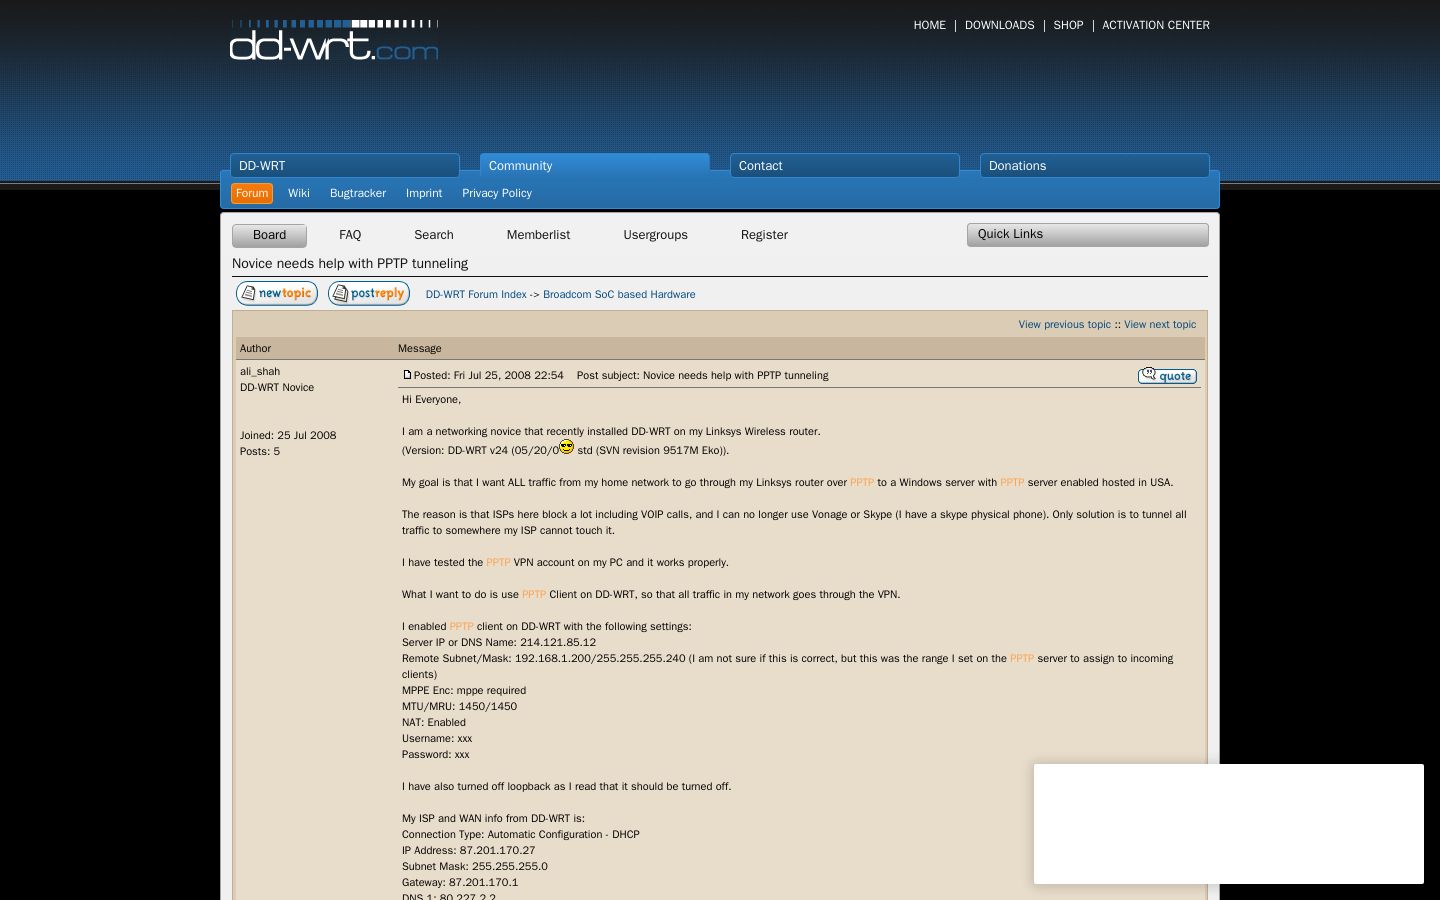The image size is (1440, 900).
Task: Click the PPTP link after 'I enabled'
Action: tap(461, 626)
